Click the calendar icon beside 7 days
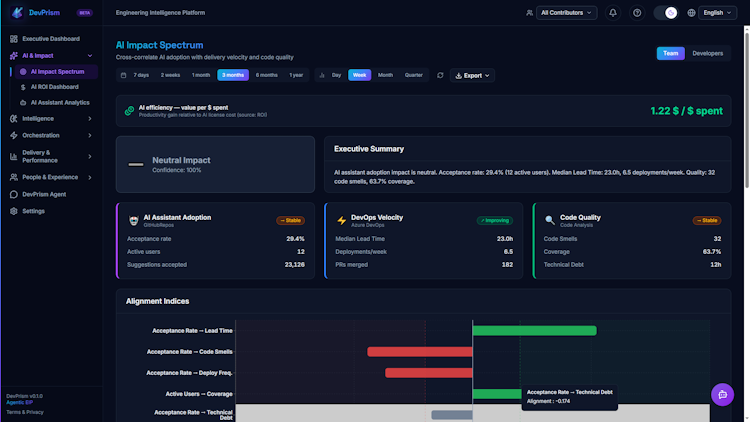 tap(123, 75)
